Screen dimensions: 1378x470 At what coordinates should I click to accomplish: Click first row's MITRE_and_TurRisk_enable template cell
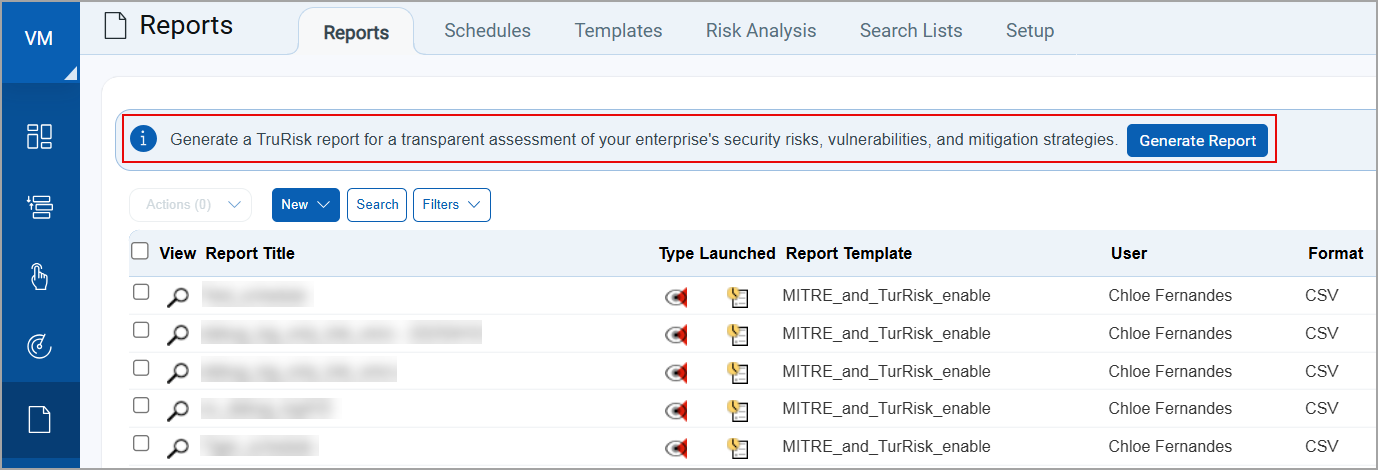pos(886,295)
